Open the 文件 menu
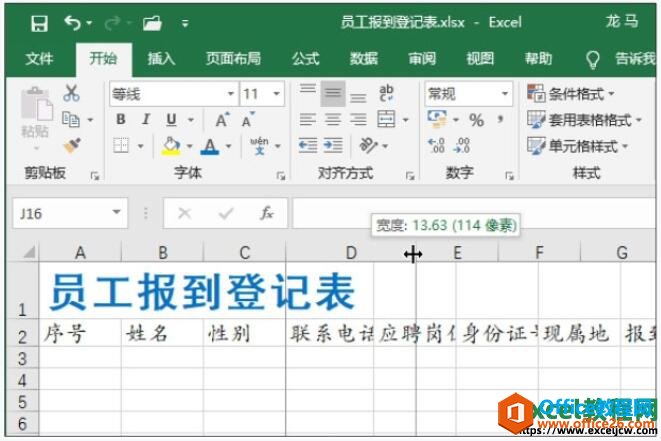 [x=39, y=59]
